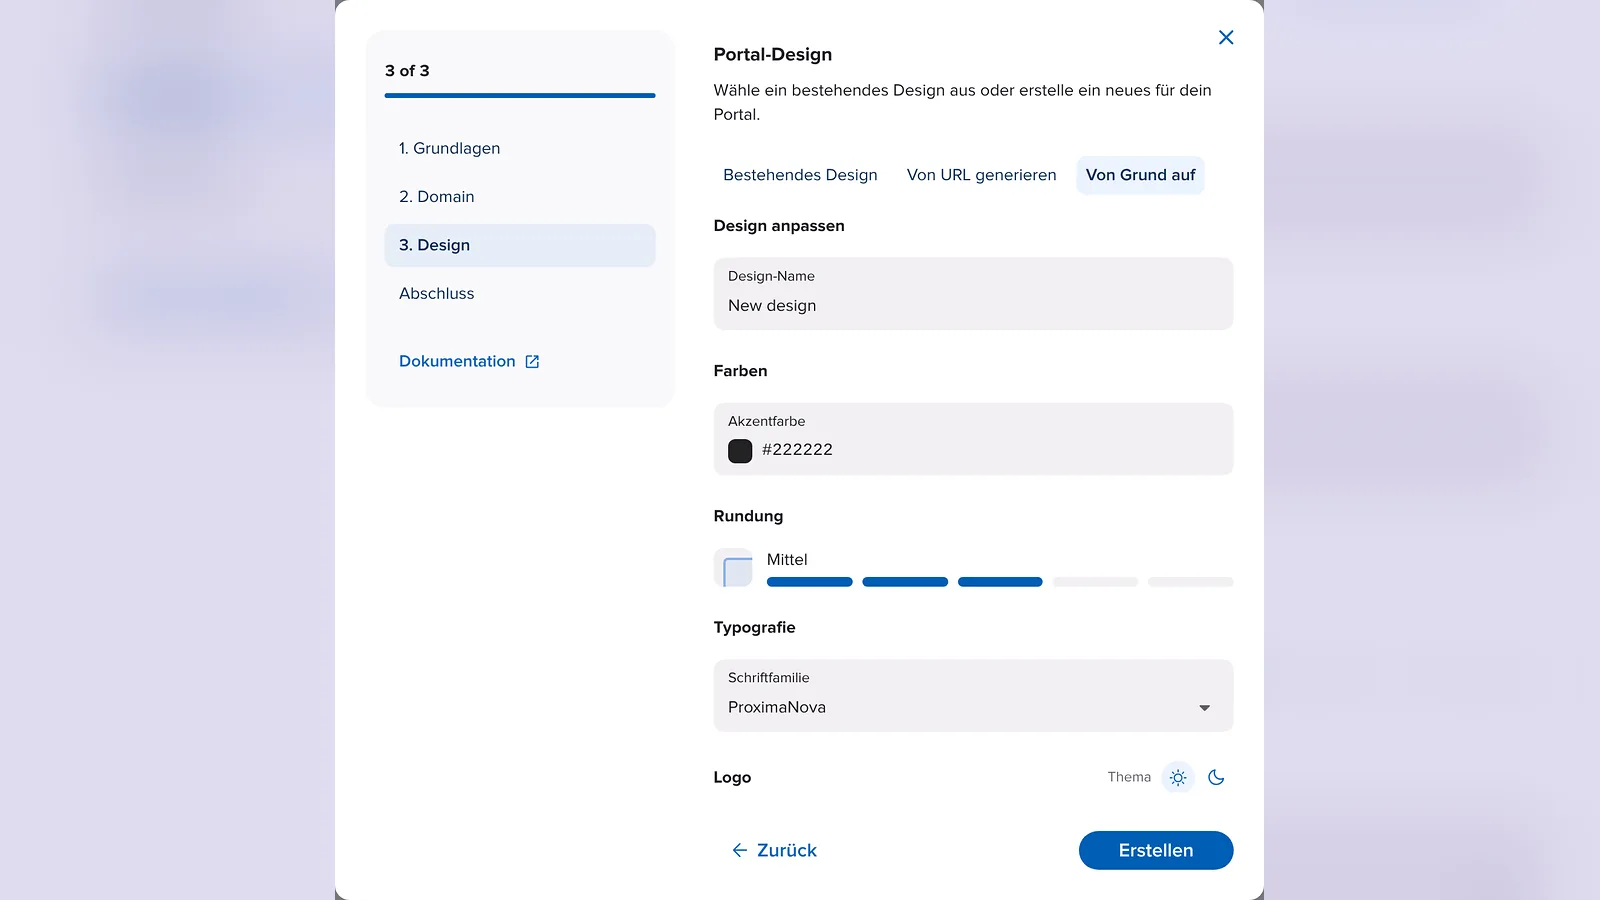1600x900 pixels.
Task: Go to step 3. Design
Action: (x=520, y=245)
